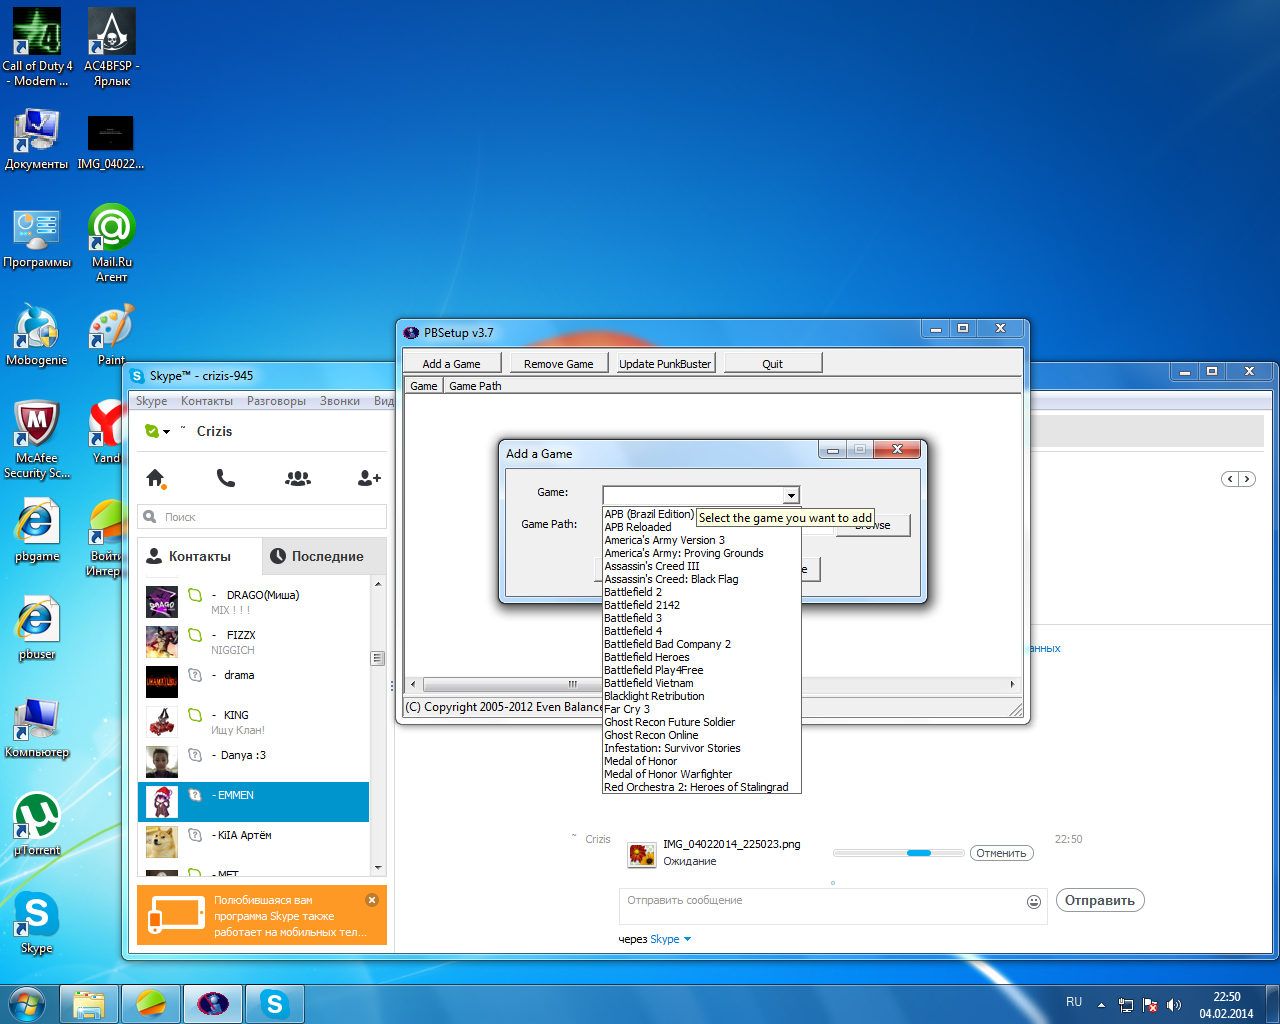Switch to Последние tab in Skype
The height and width of the screenshot is (1024, 1280).
pyautogui.click(x=326, y=556)
